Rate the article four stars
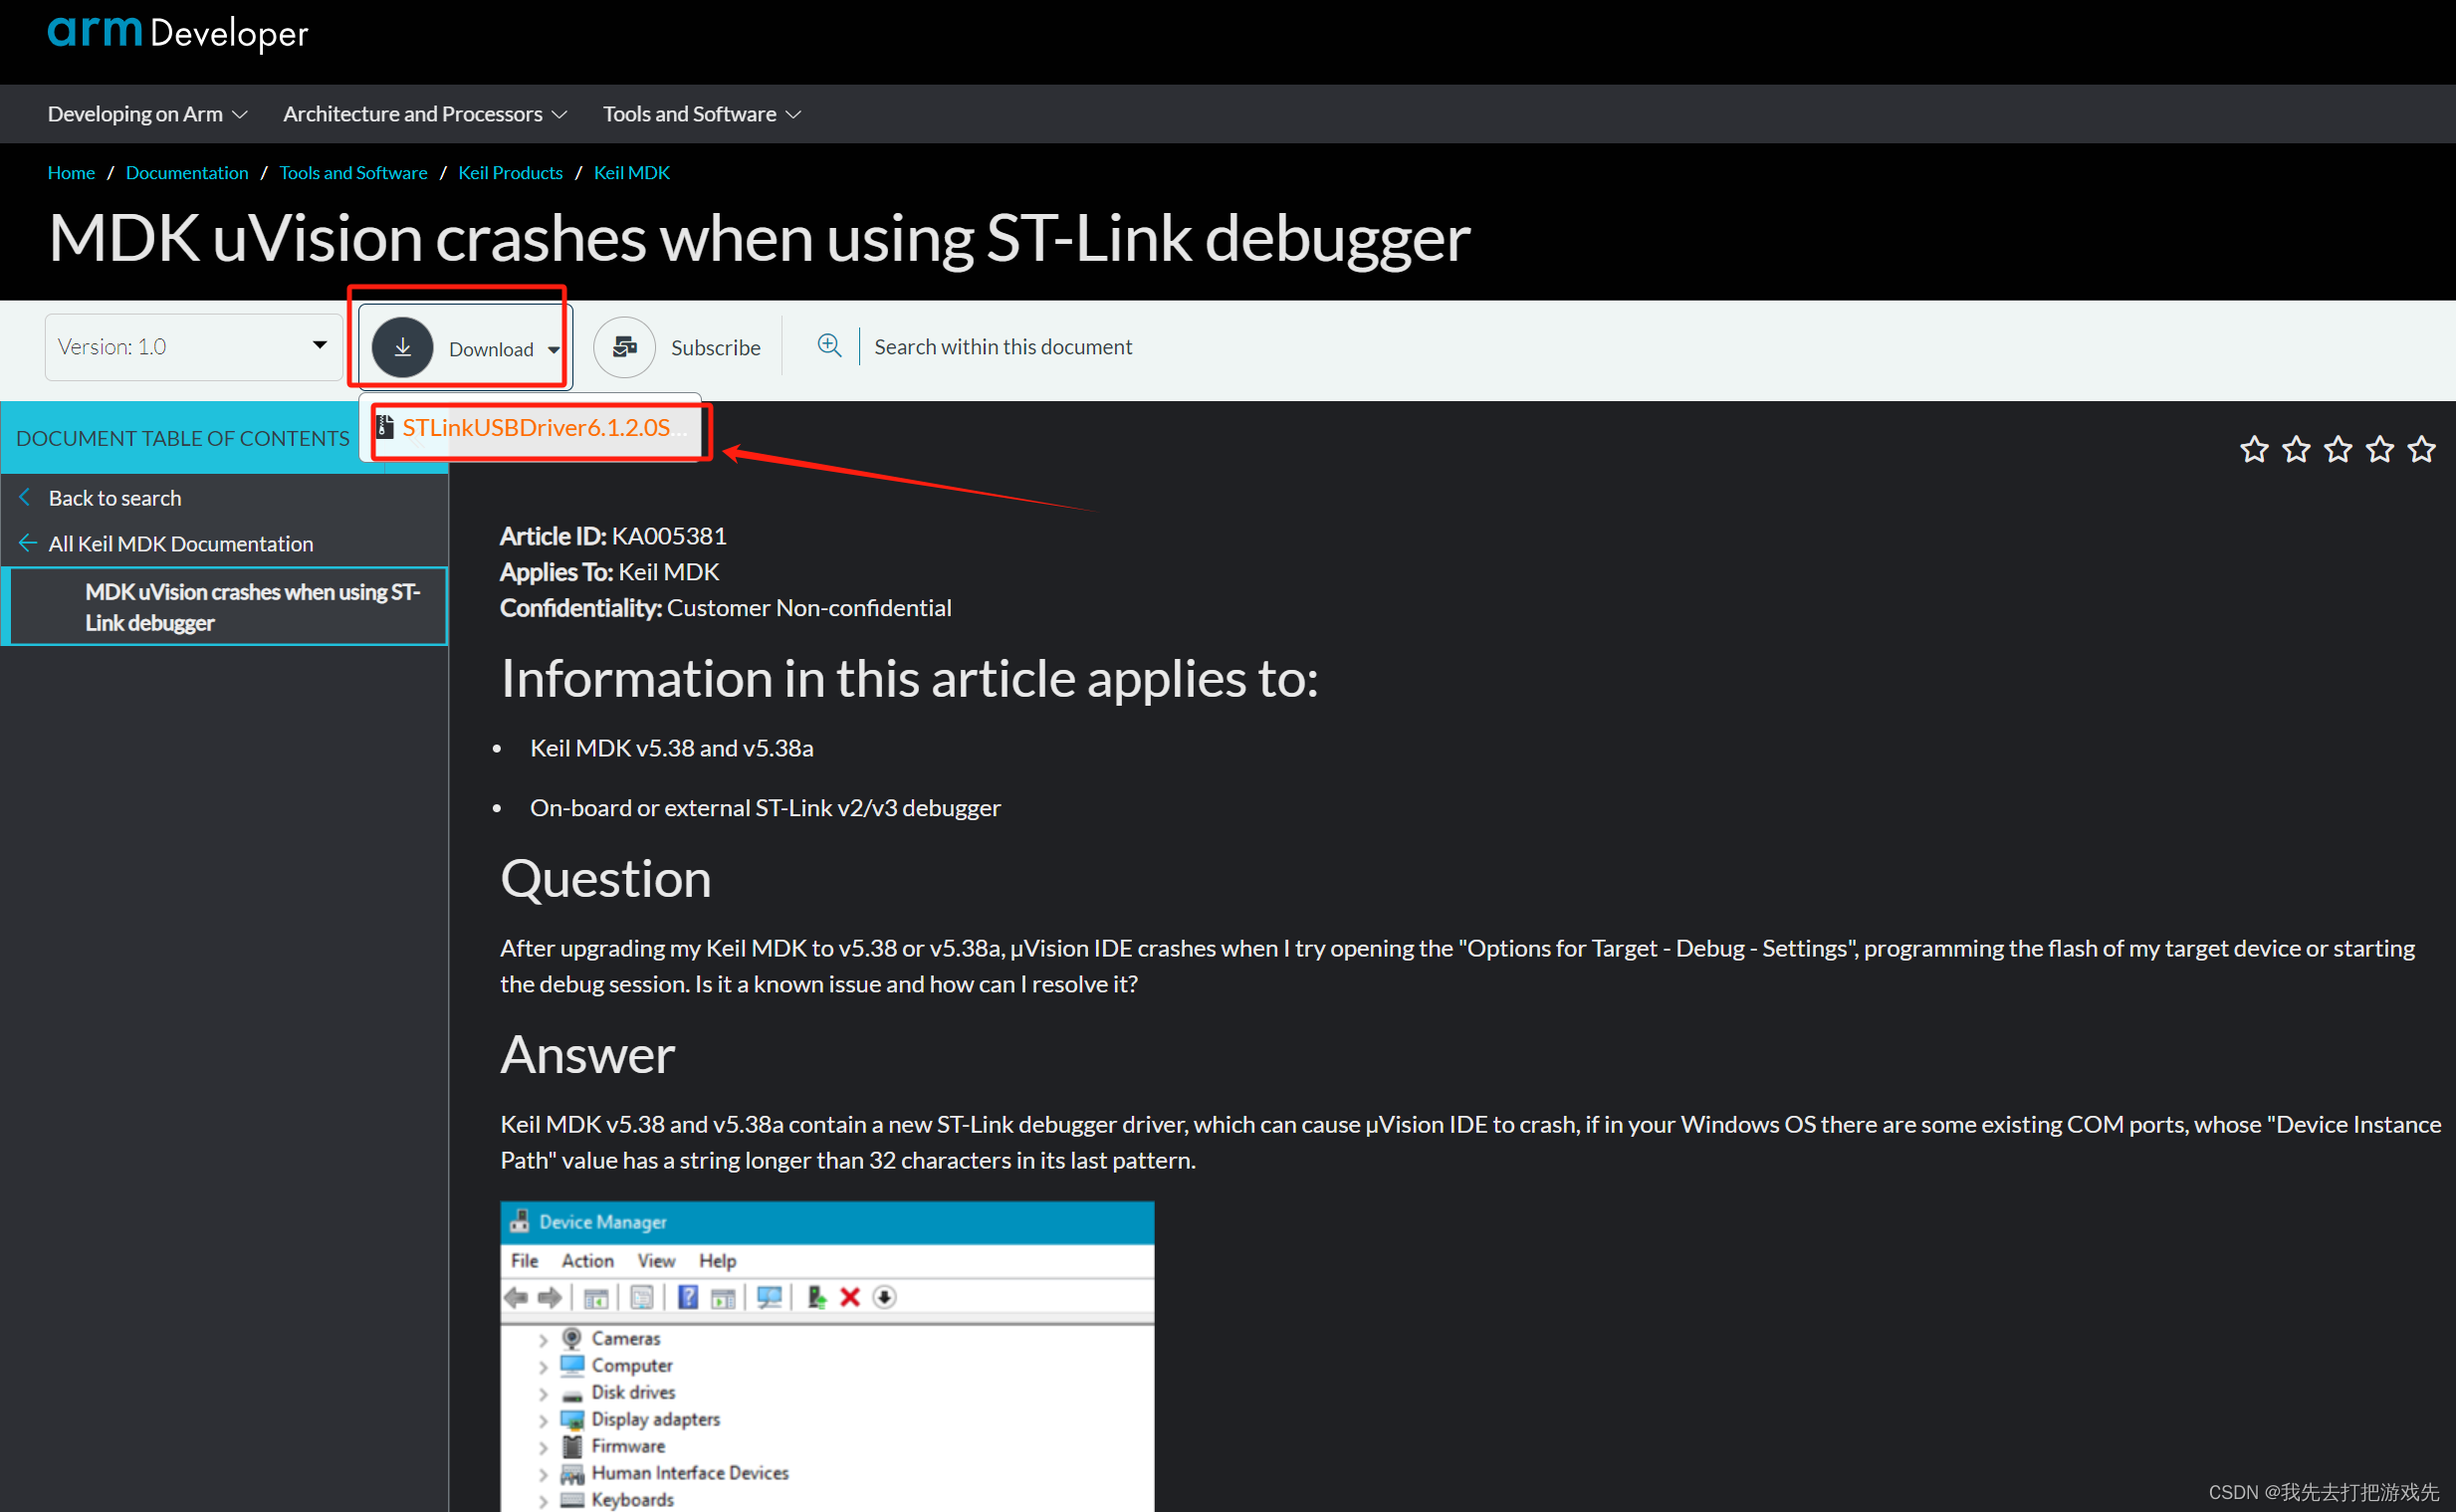This screenshot has width=2456, height=1512. tap(2380, 449)
